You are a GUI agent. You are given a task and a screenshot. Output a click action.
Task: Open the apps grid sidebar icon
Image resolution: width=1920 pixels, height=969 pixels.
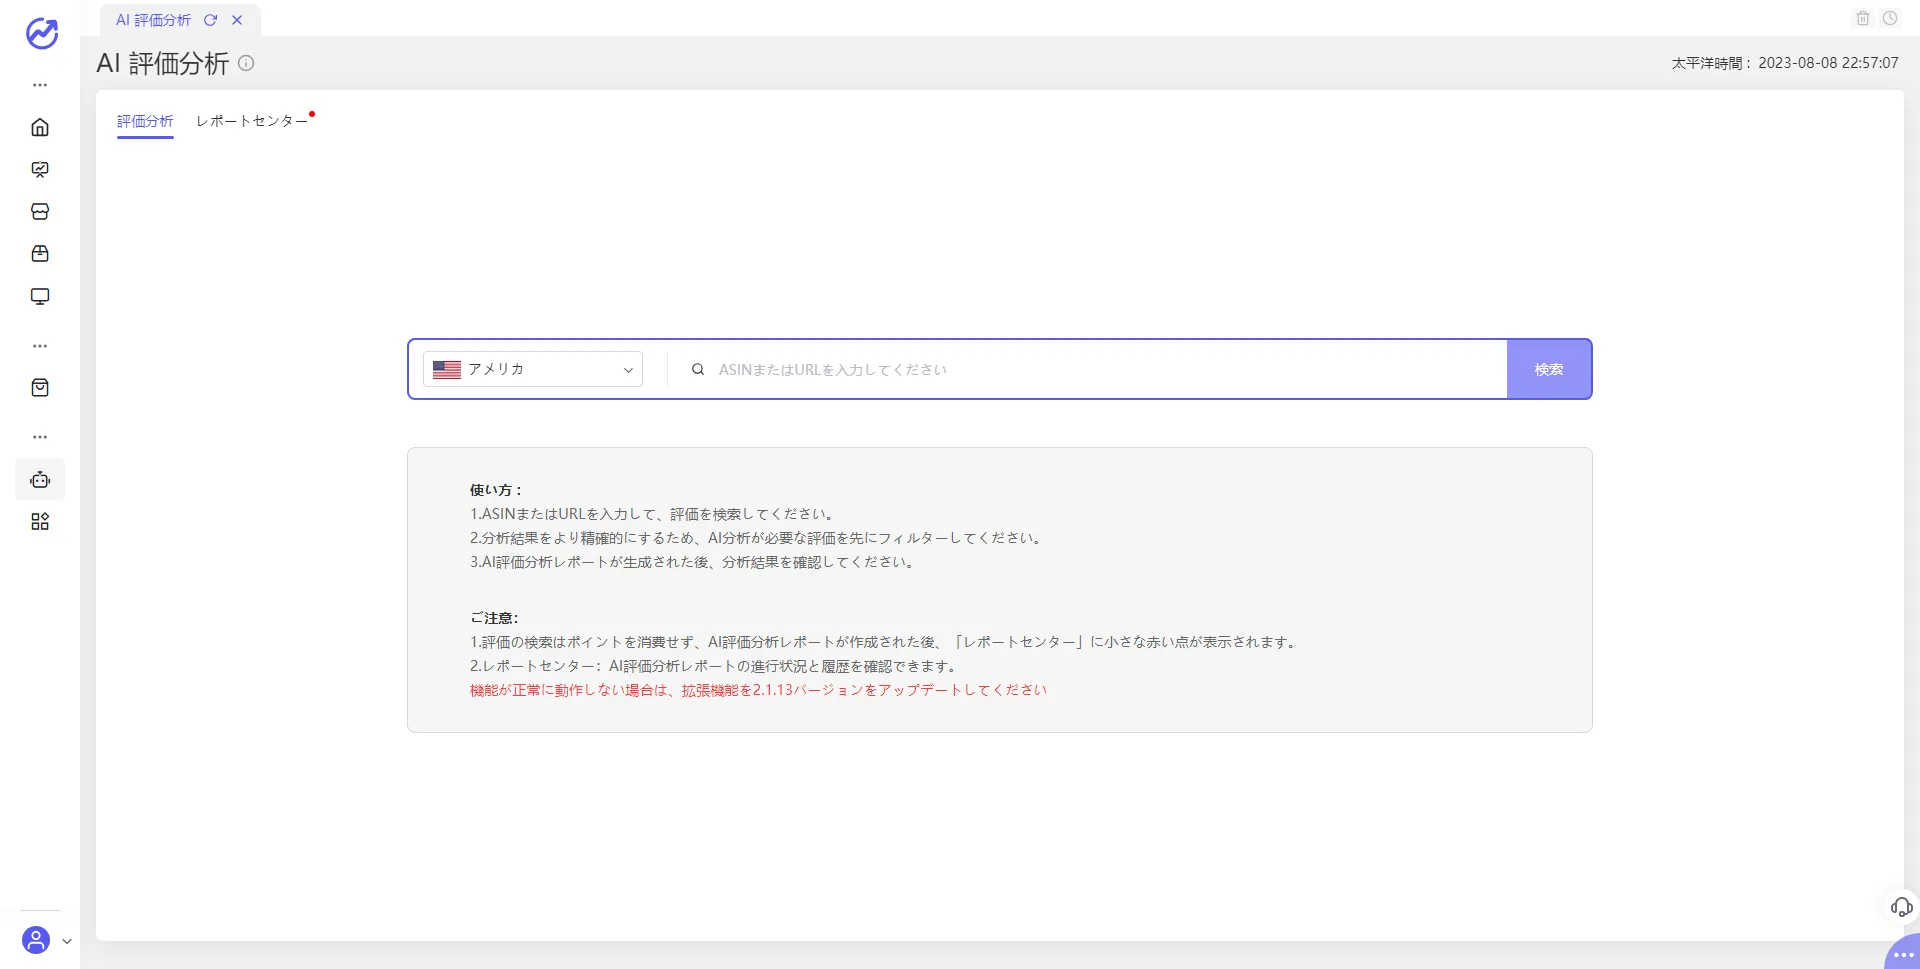(40, 522)
